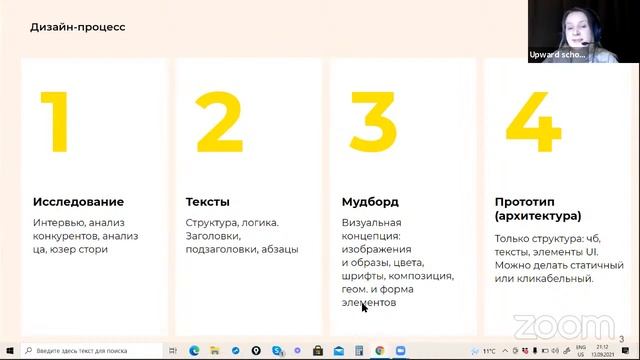Image resolution: width=640 pixels, height=360 pixels.
Task: Launch Microsoft Edge from the taskbar
Action: point(194,351)
